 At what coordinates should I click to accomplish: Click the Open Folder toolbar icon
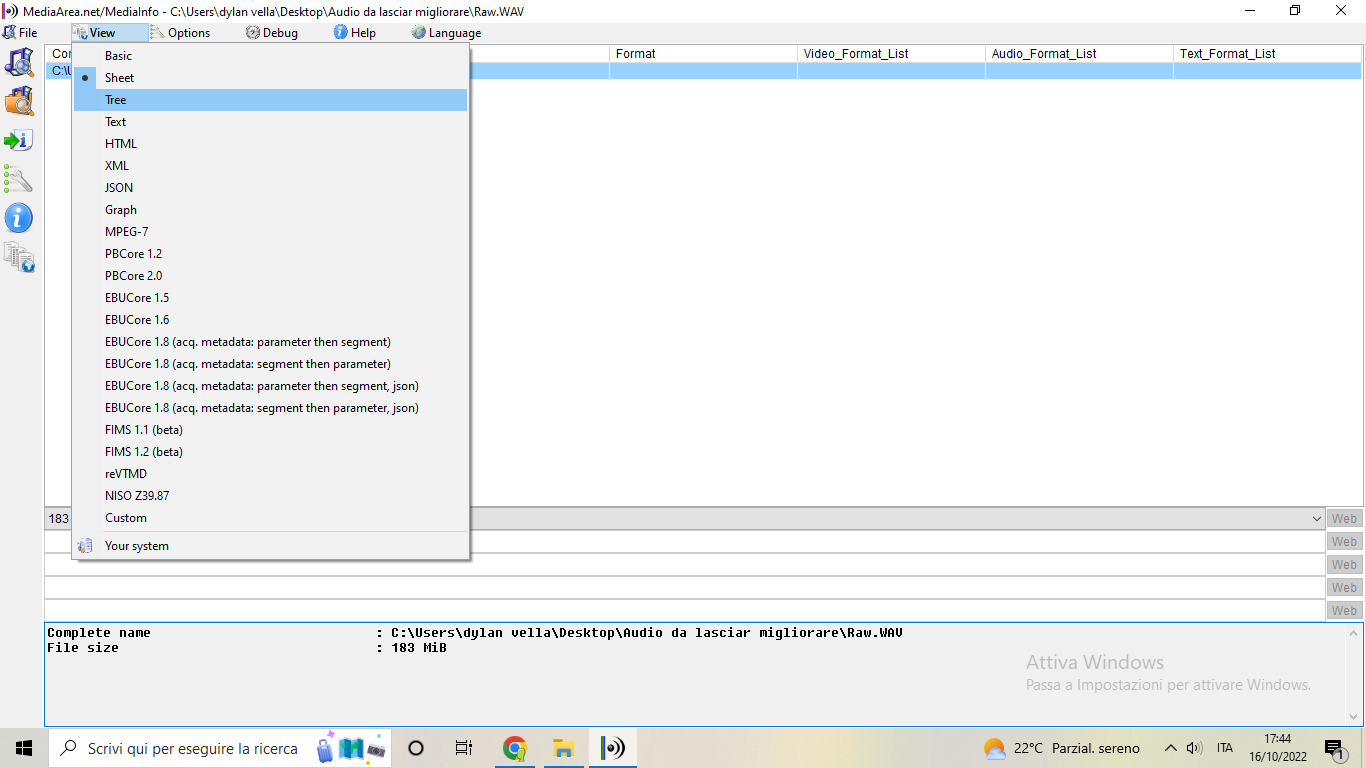coord(19,101)
